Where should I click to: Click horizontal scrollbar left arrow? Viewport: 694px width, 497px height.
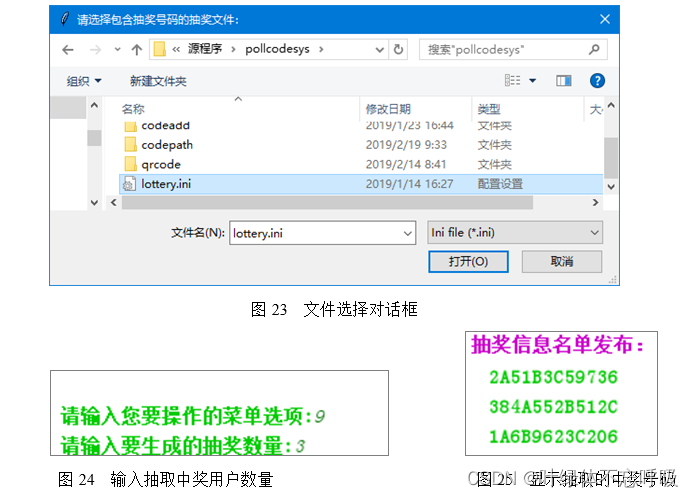point(114,202)
